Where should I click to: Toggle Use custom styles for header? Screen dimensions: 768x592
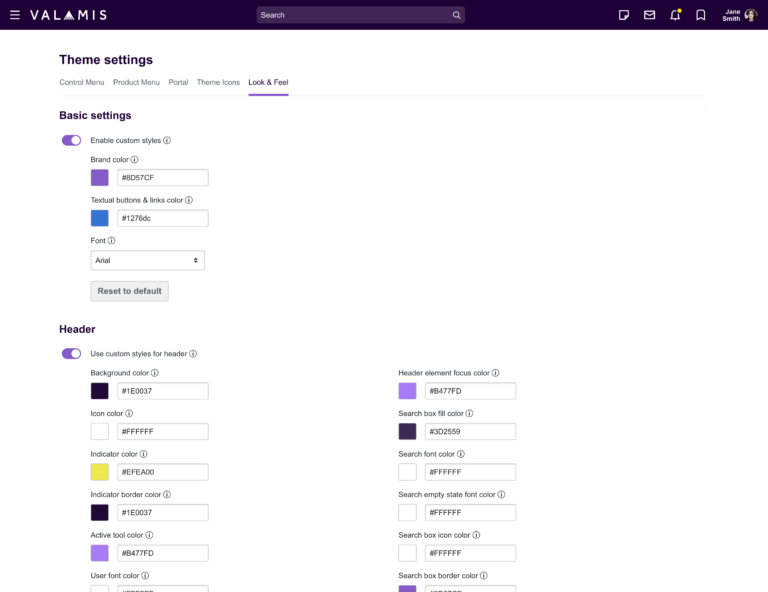pos(72,354)
